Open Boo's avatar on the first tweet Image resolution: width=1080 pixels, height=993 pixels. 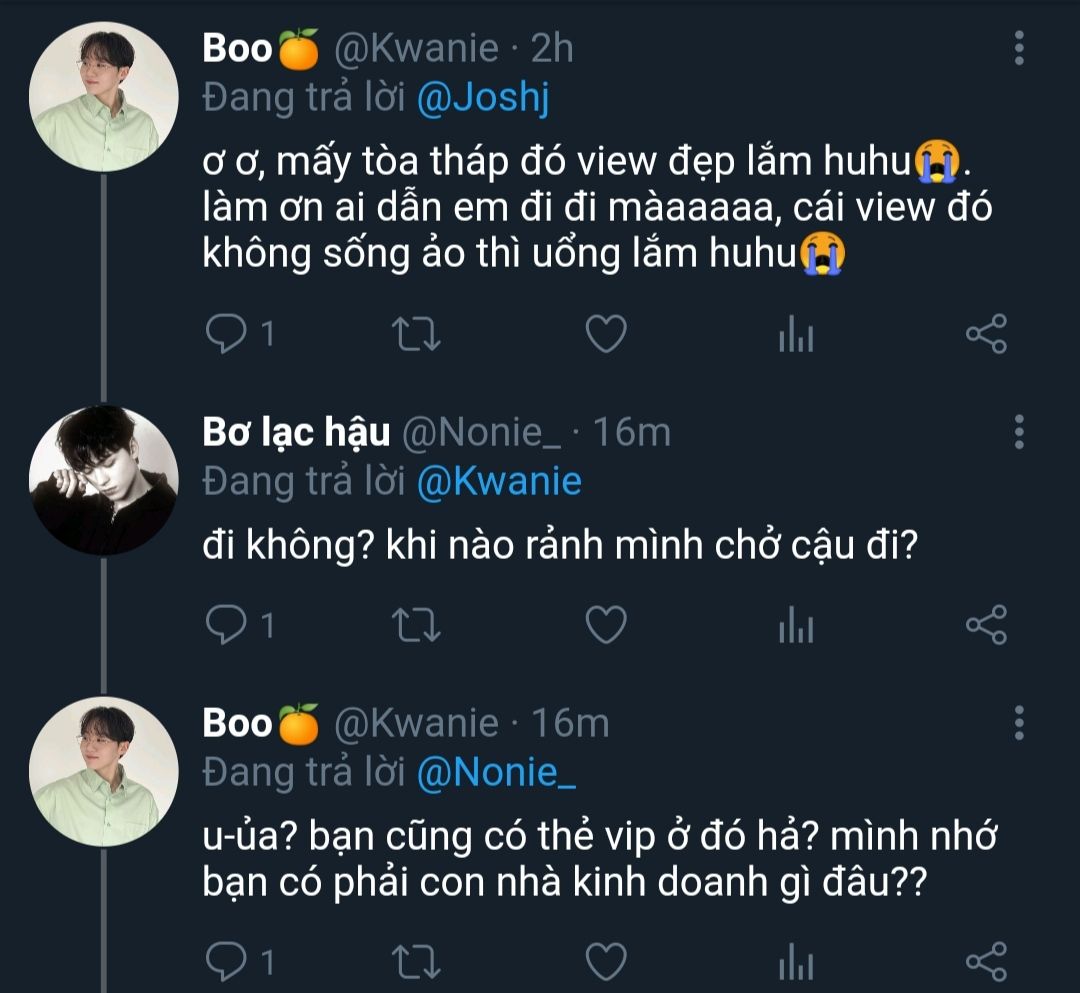click(x=103, y=97)
